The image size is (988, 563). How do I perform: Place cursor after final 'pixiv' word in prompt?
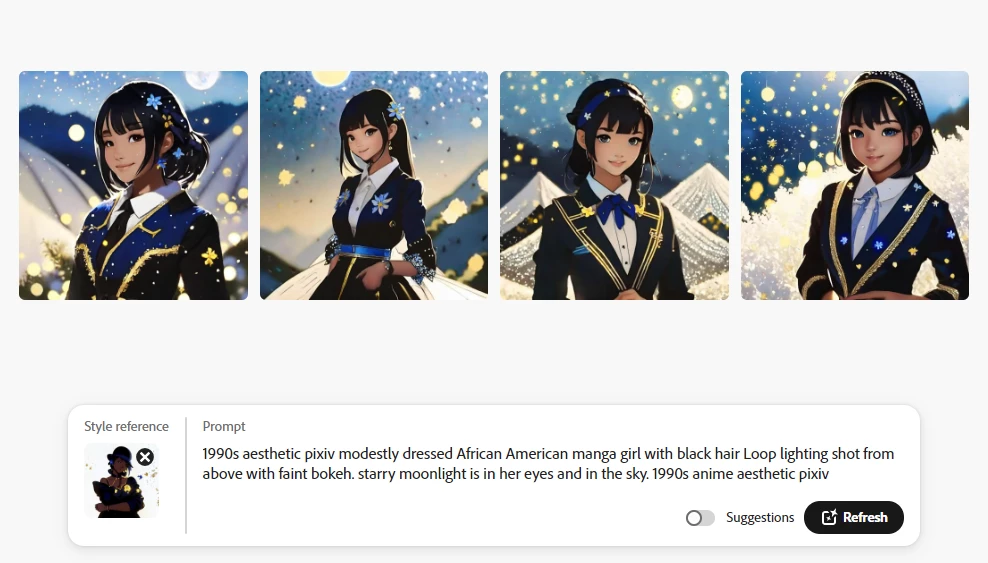[829, 474]
